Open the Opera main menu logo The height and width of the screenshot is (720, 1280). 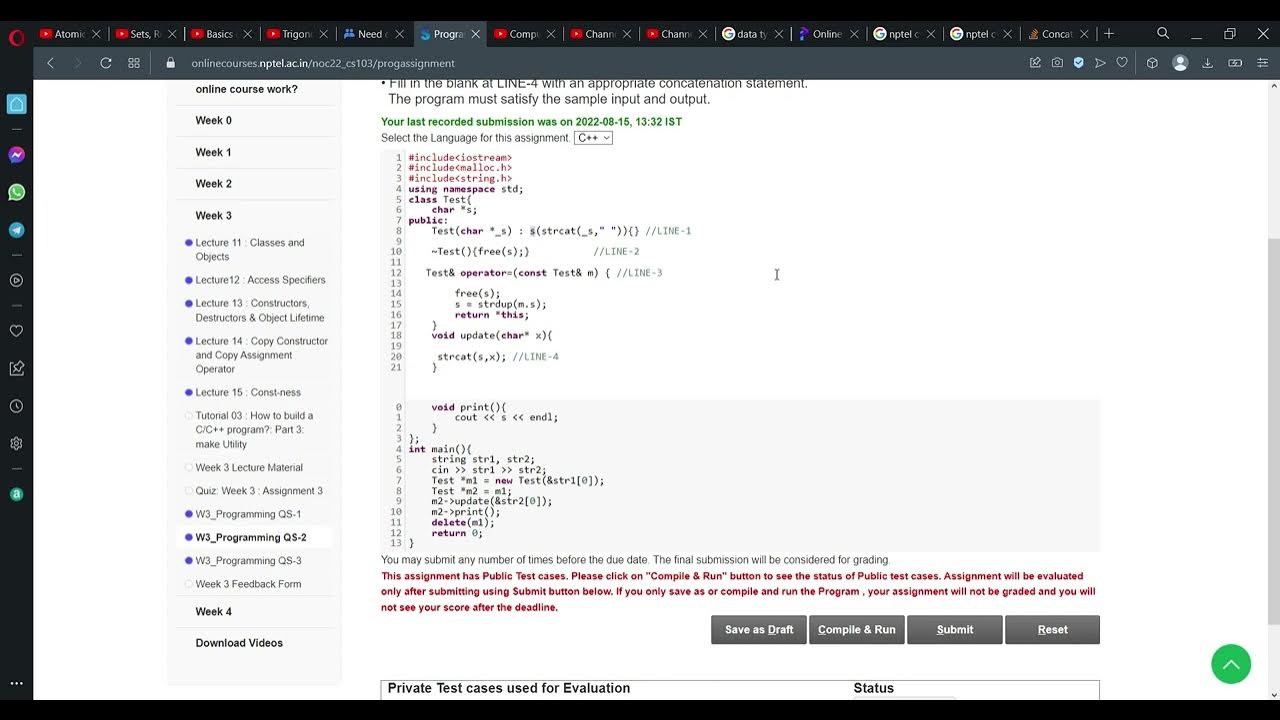coord(16,38)
